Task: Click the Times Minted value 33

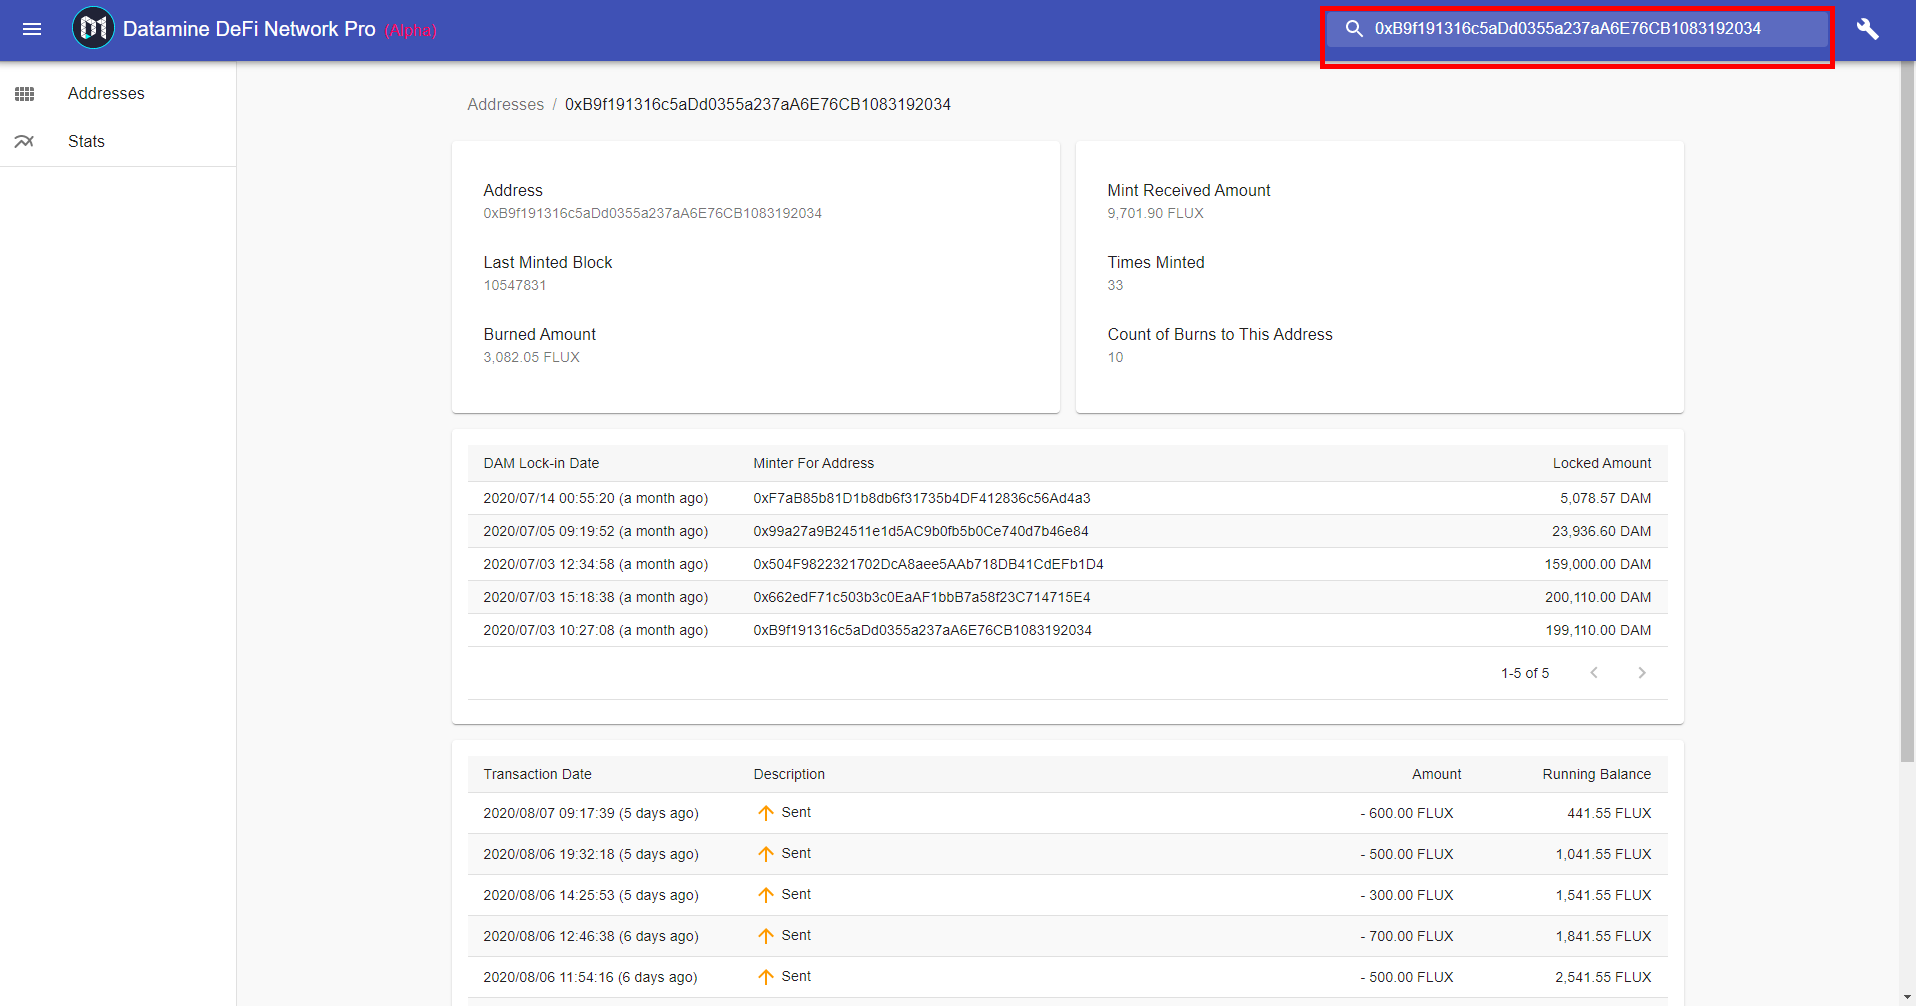Action: click(1115, 285)
